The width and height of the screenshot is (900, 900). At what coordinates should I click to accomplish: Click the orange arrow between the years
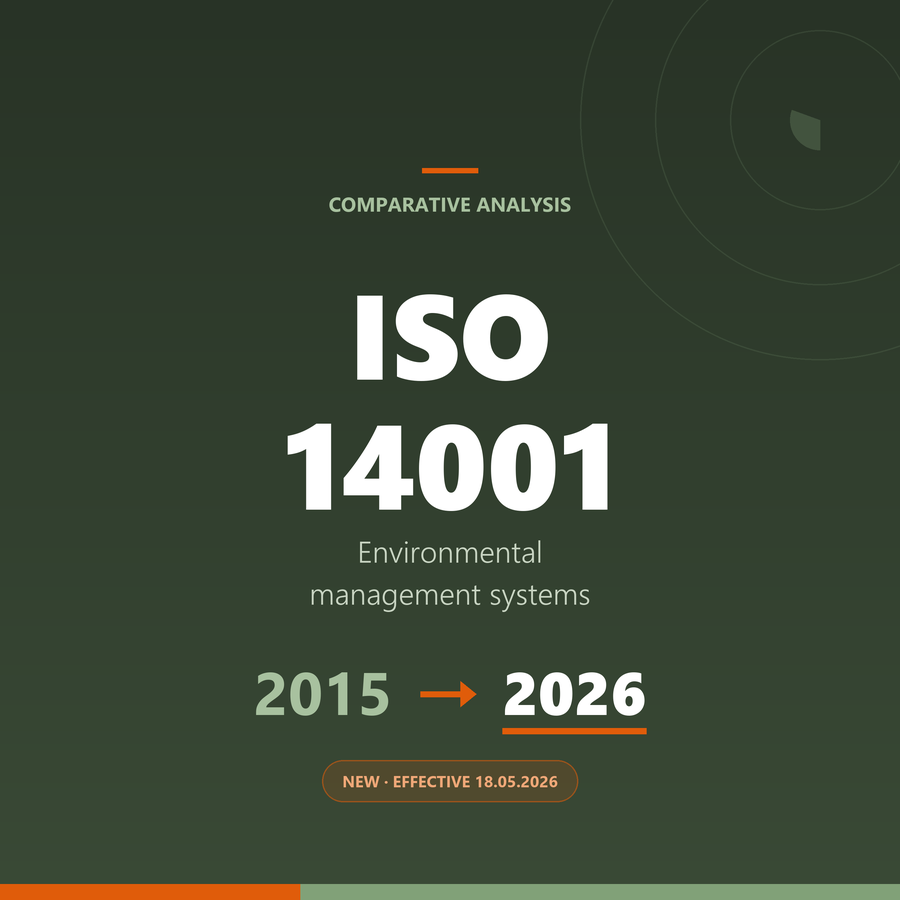[448, 694]
